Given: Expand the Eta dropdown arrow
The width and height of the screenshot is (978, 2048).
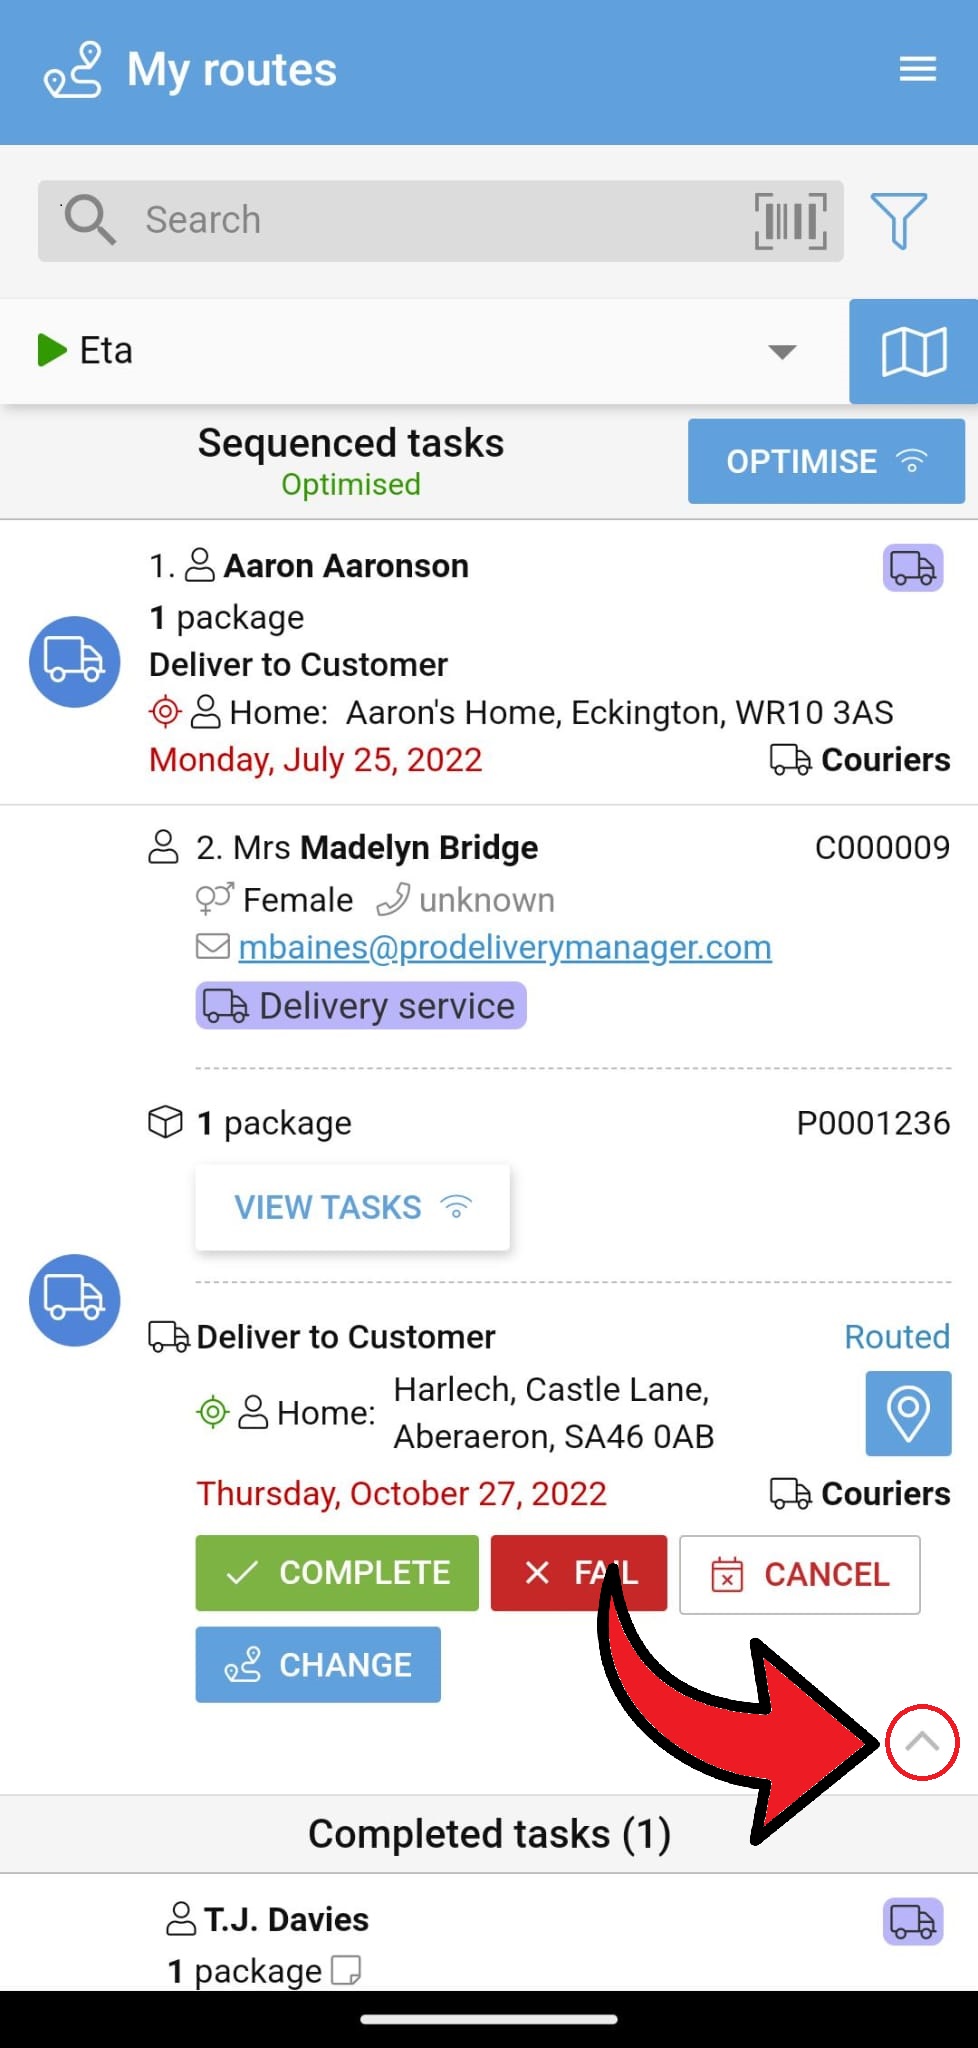Looking at the screenshot, I should 782,352.
